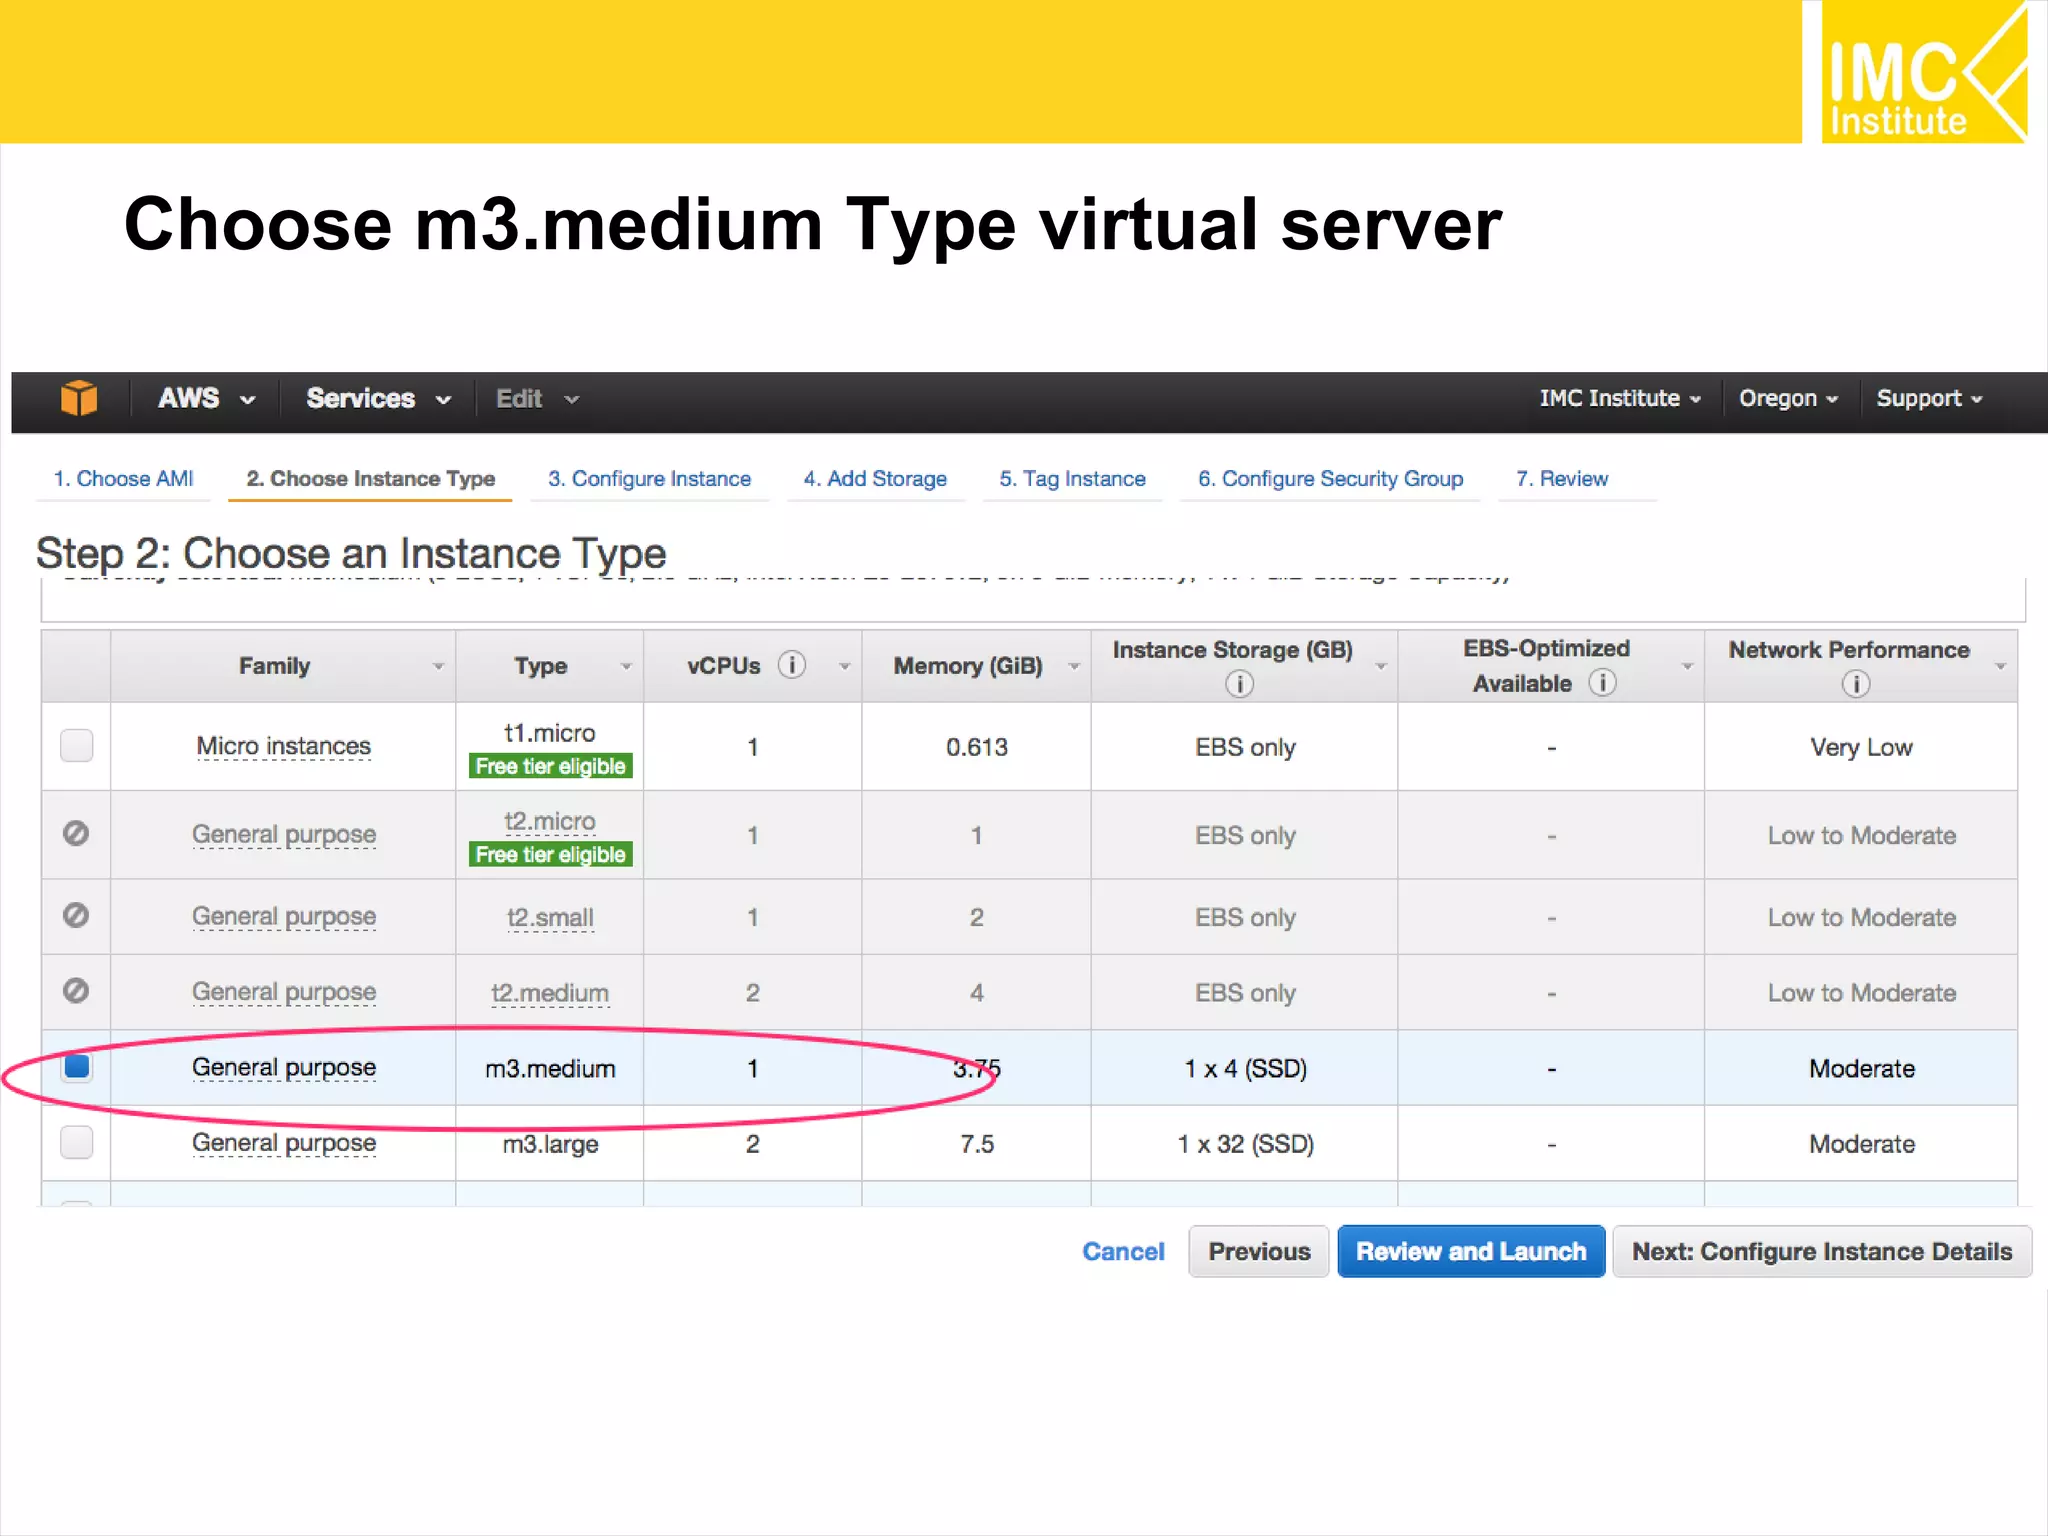Click the m3.large type cell
The image size is (2048, 1536).
(x=550, y=1144)
